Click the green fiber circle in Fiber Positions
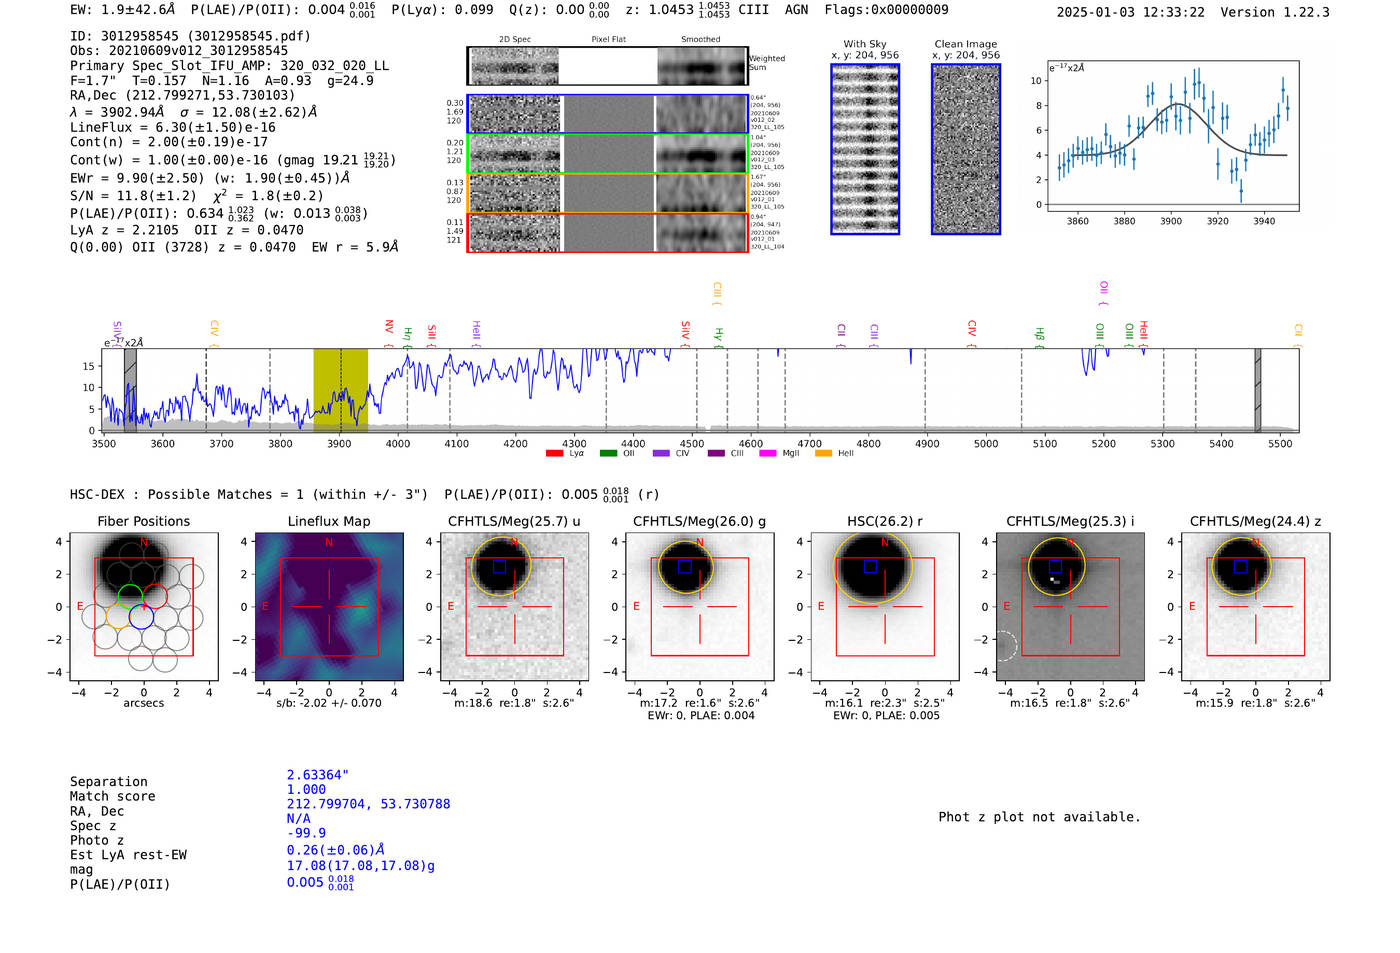The width and height of the screenshot is (1400, 953). point(130,596)
